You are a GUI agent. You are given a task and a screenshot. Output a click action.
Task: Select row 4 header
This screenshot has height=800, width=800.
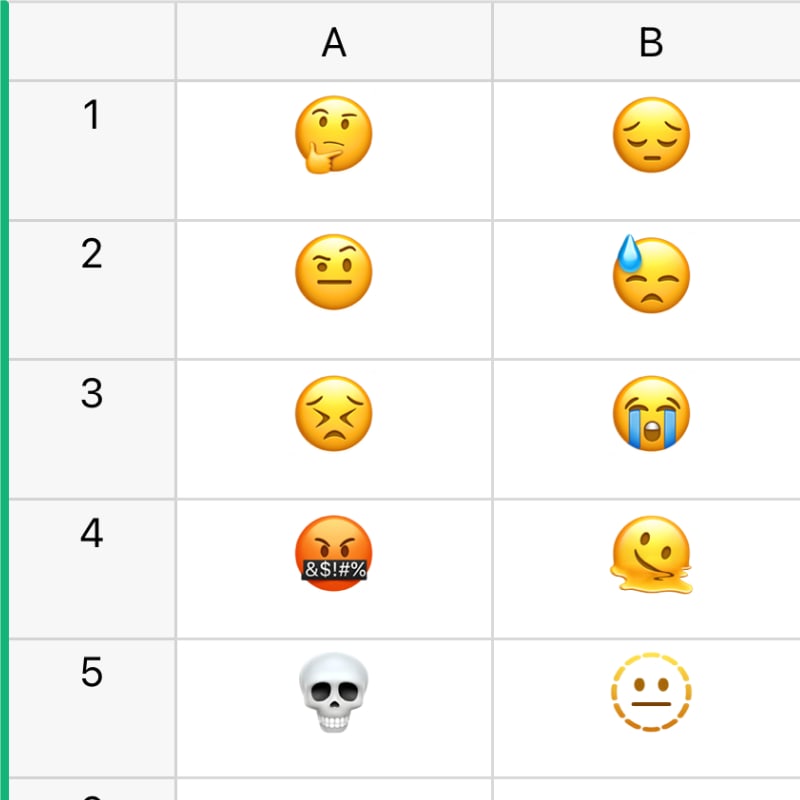tap(91, 568)
